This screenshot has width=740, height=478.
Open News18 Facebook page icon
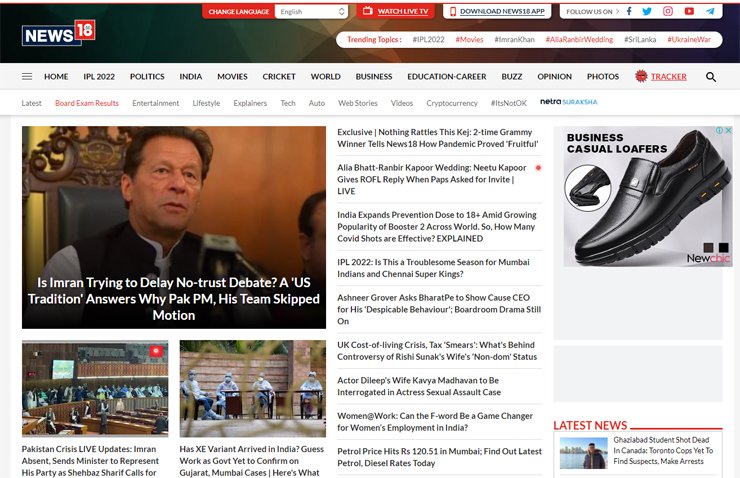pyautogui.click(x=629, y=11)
